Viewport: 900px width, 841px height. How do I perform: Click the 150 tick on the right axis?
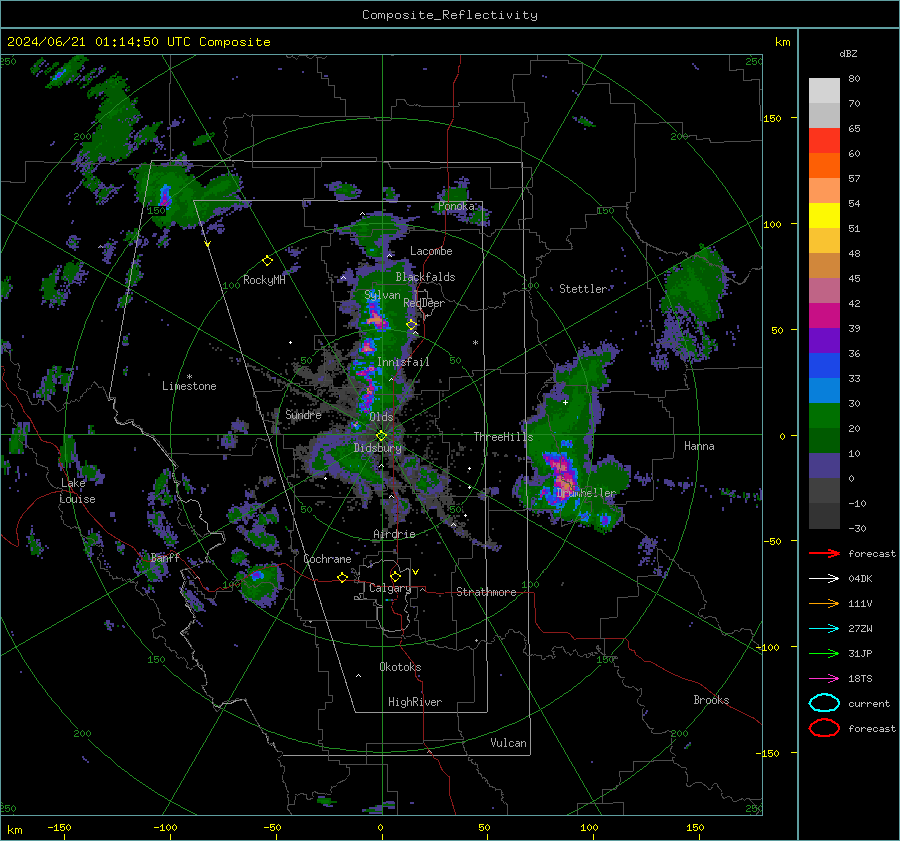(772, 118)
